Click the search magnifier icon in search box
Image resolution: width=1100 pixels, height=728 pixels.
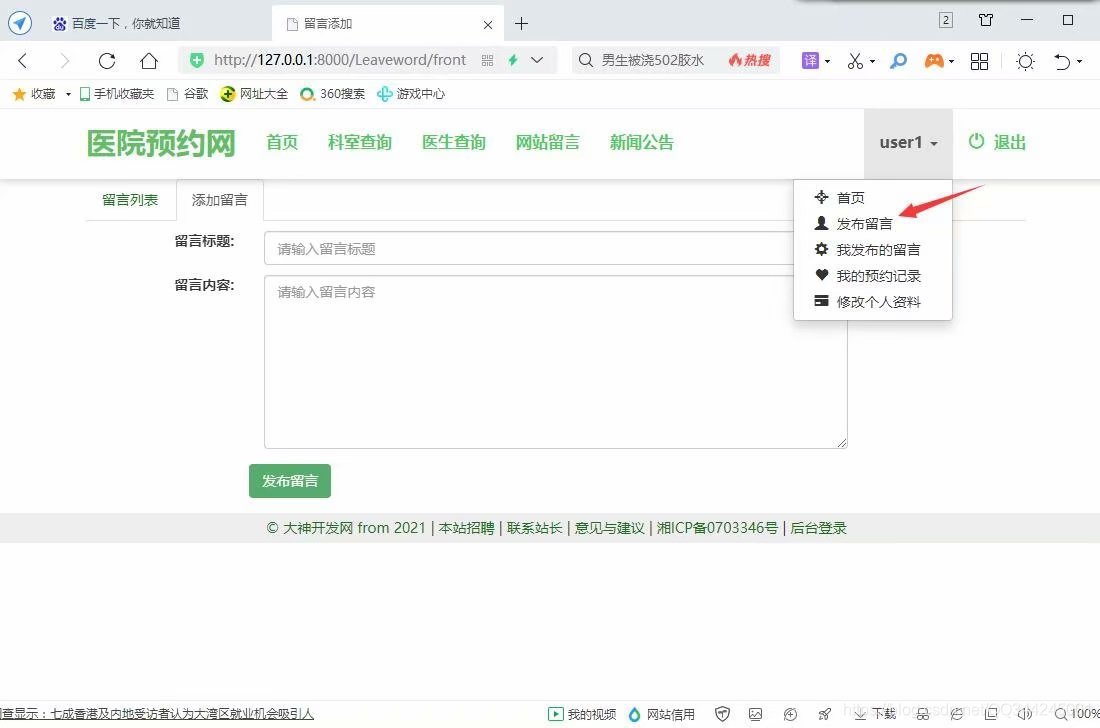point(585,60)
